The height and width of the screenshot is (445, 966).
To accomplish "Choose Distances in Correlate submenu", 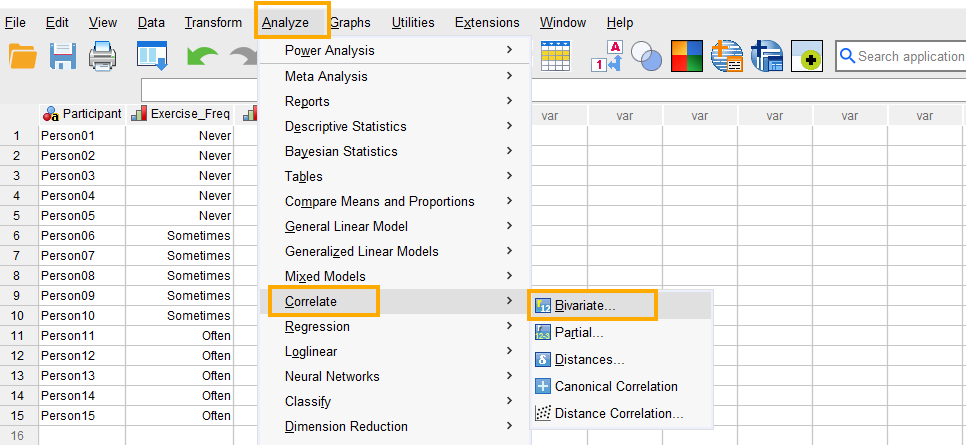I will (x=589, y=359).
